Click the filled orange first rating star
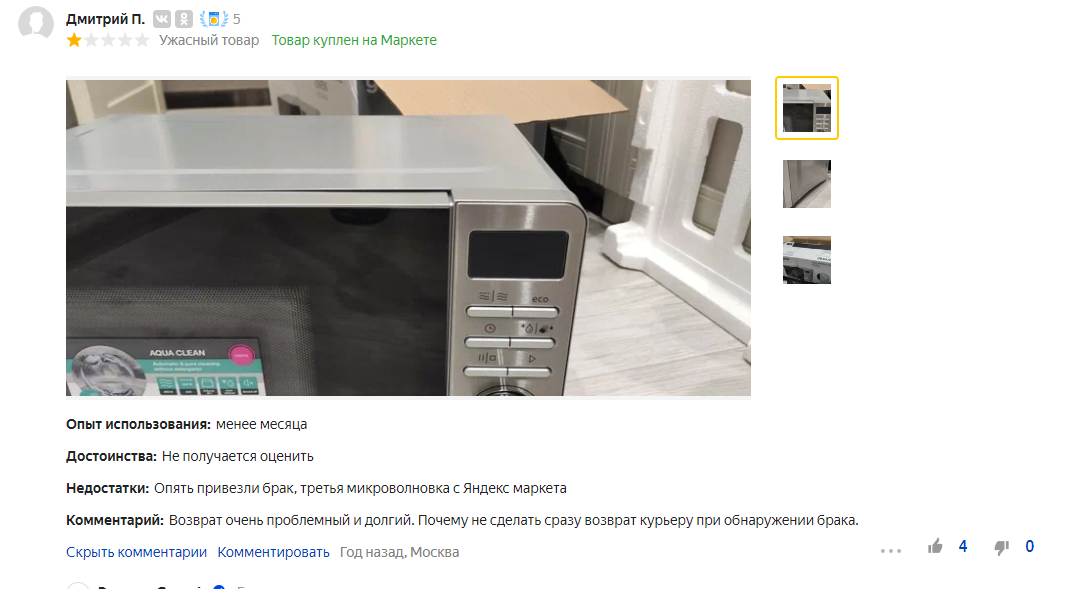Screen dimensions: 1087x589 tap(74, 40)
